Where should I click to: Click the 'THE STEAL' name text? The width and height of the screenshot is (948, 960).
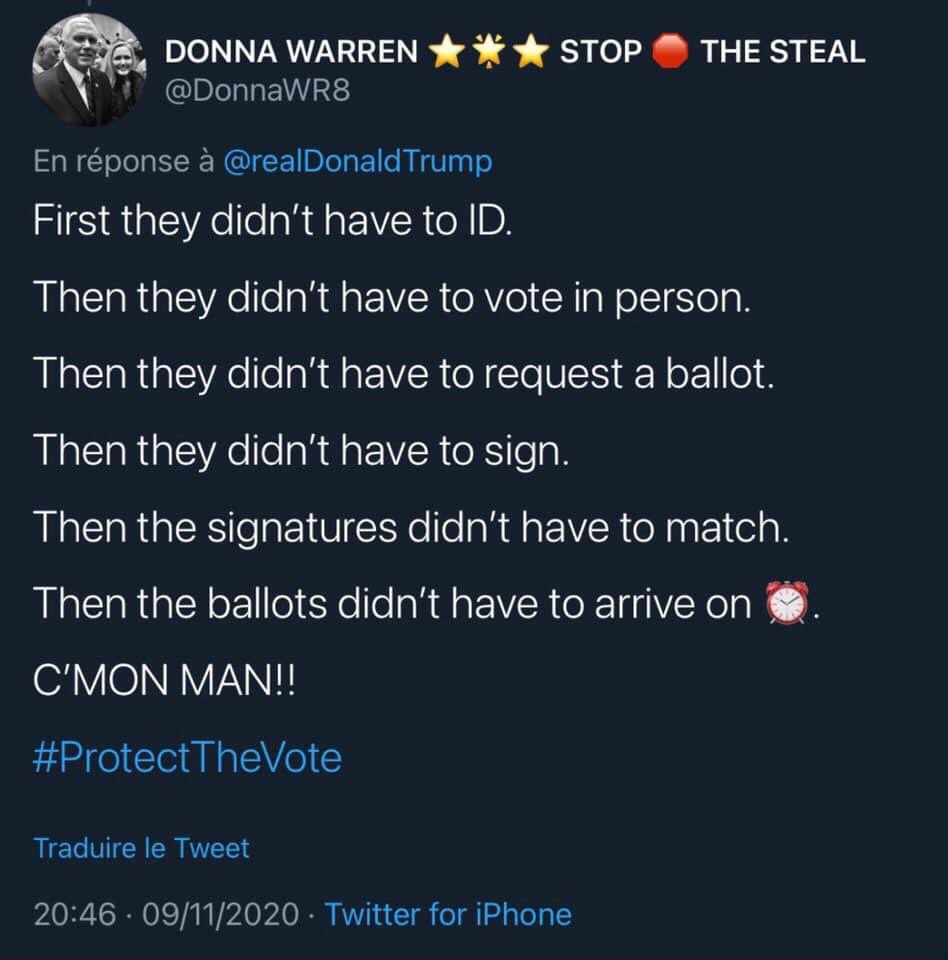tap(782, 52)
